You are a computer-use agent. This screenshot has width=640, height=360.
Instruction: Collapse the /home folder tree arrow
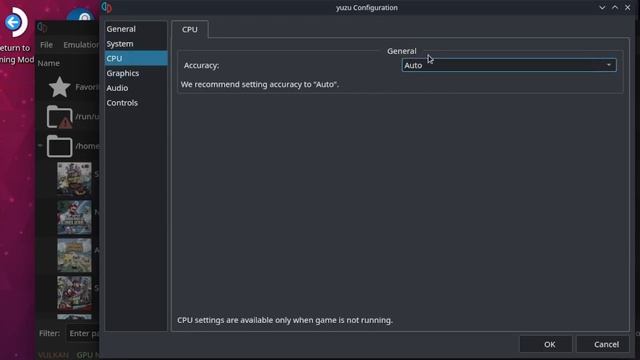pos(40,146)
